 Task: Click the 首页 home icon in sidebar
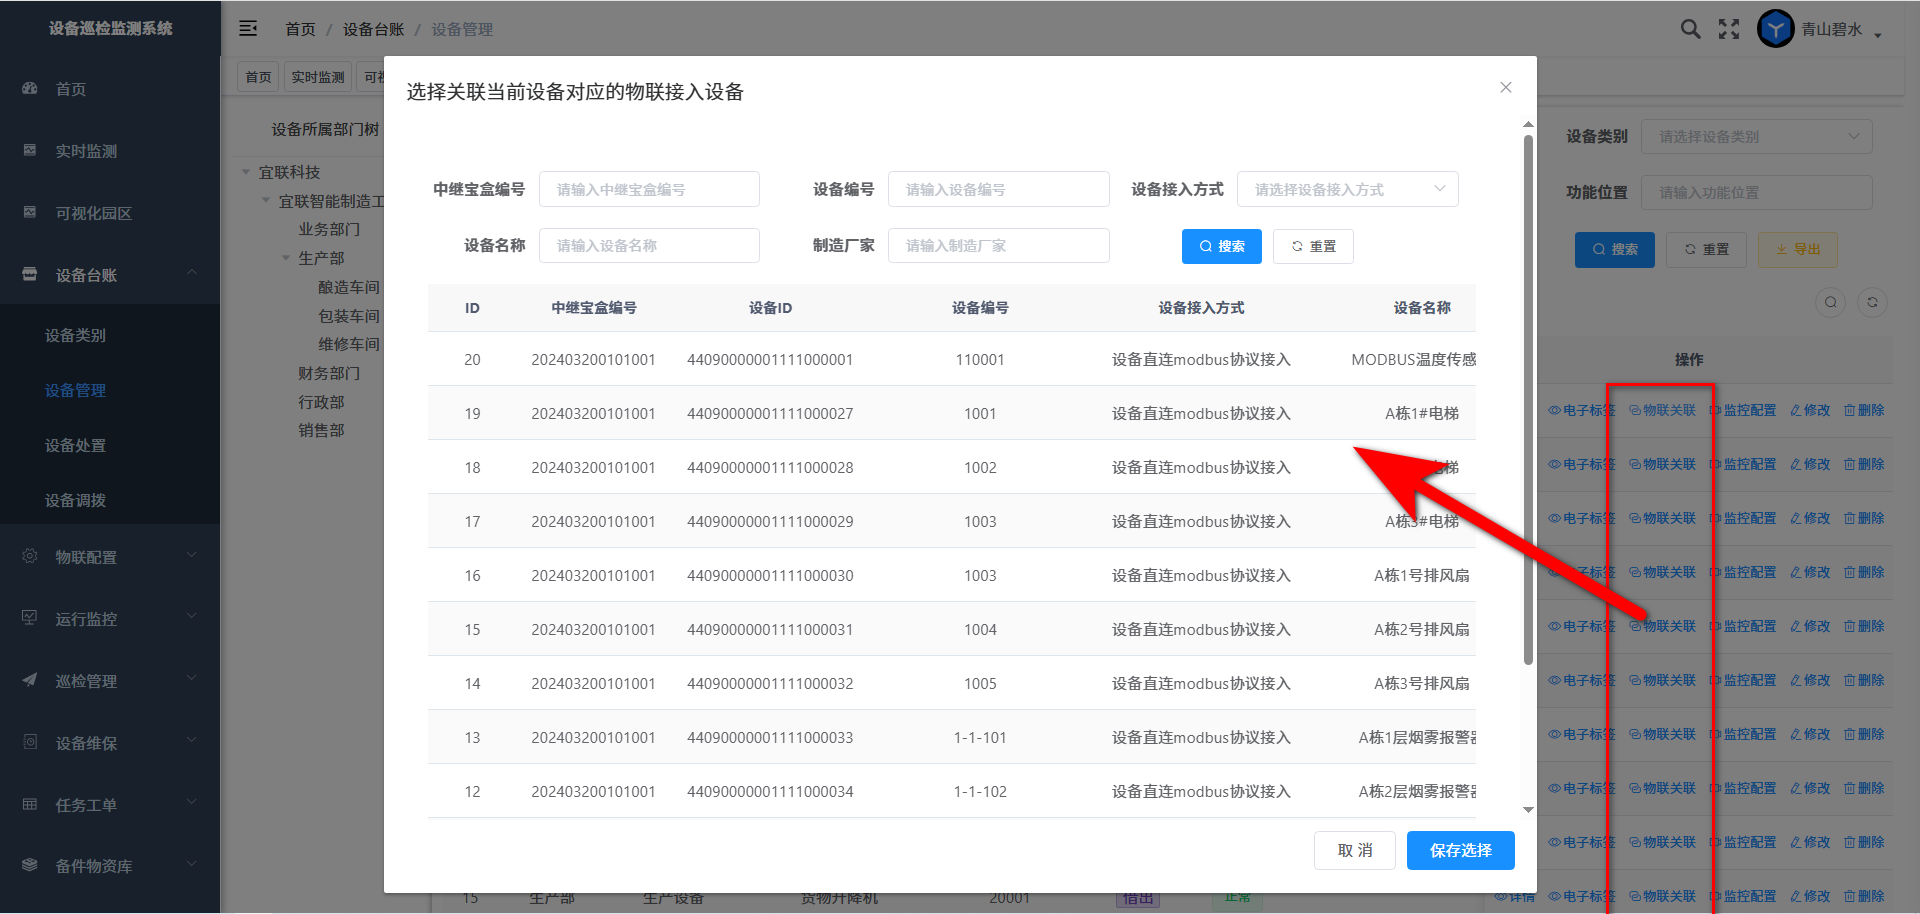point(30,89)
